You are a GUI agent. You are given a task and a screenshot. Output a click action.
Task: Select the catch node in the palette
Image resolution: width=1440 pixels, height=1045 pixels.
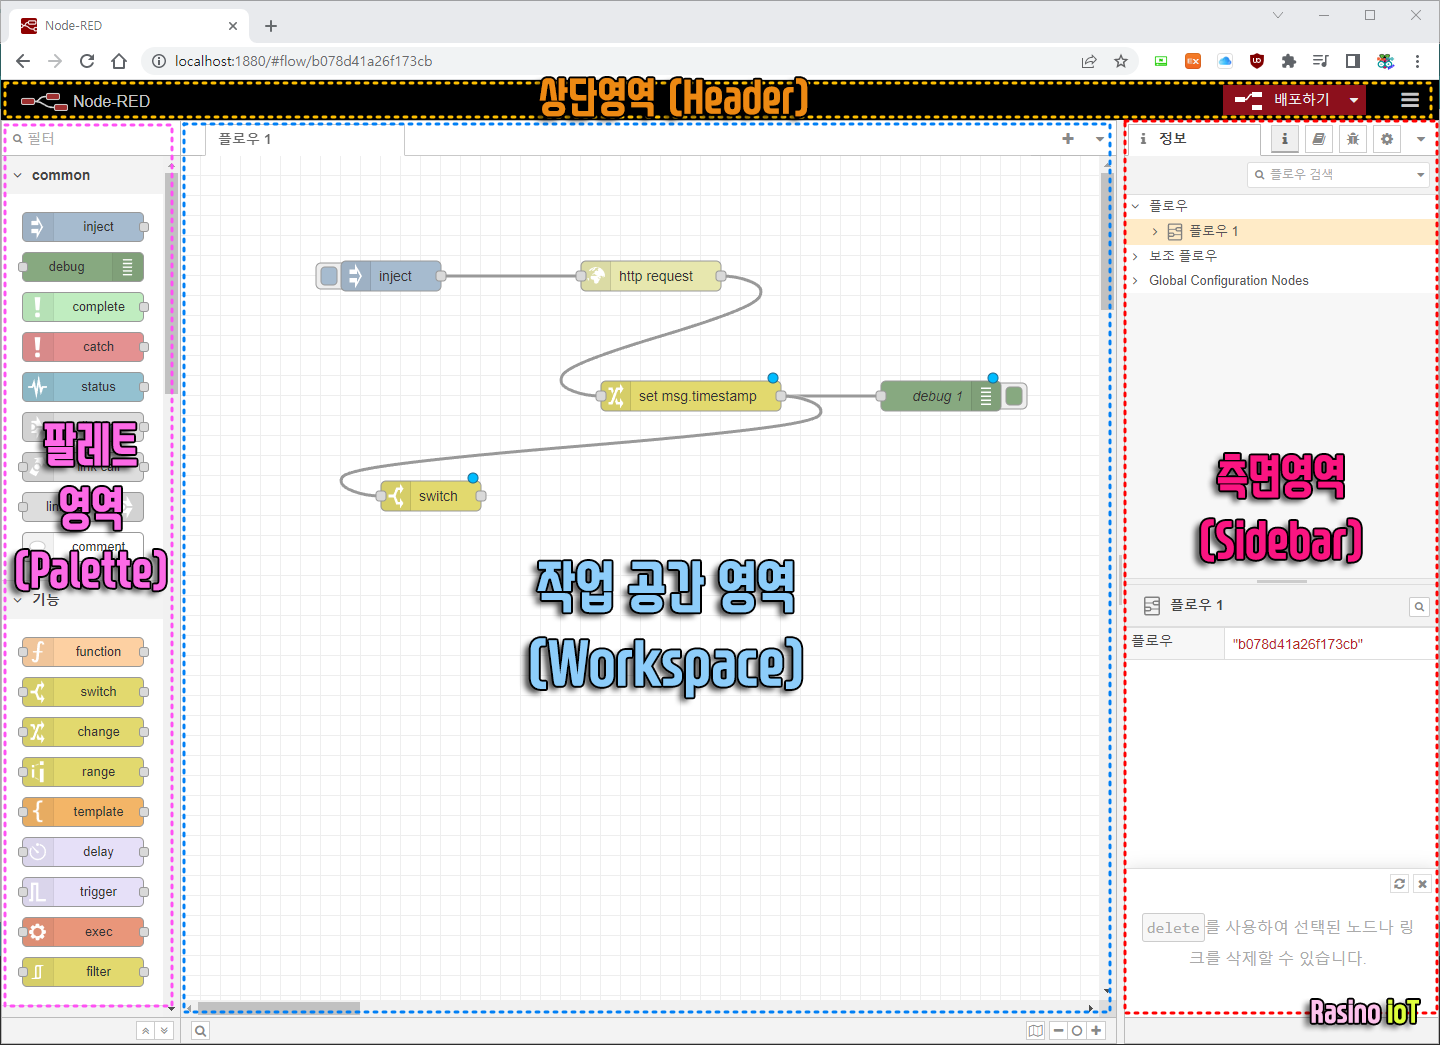[83, 347]
